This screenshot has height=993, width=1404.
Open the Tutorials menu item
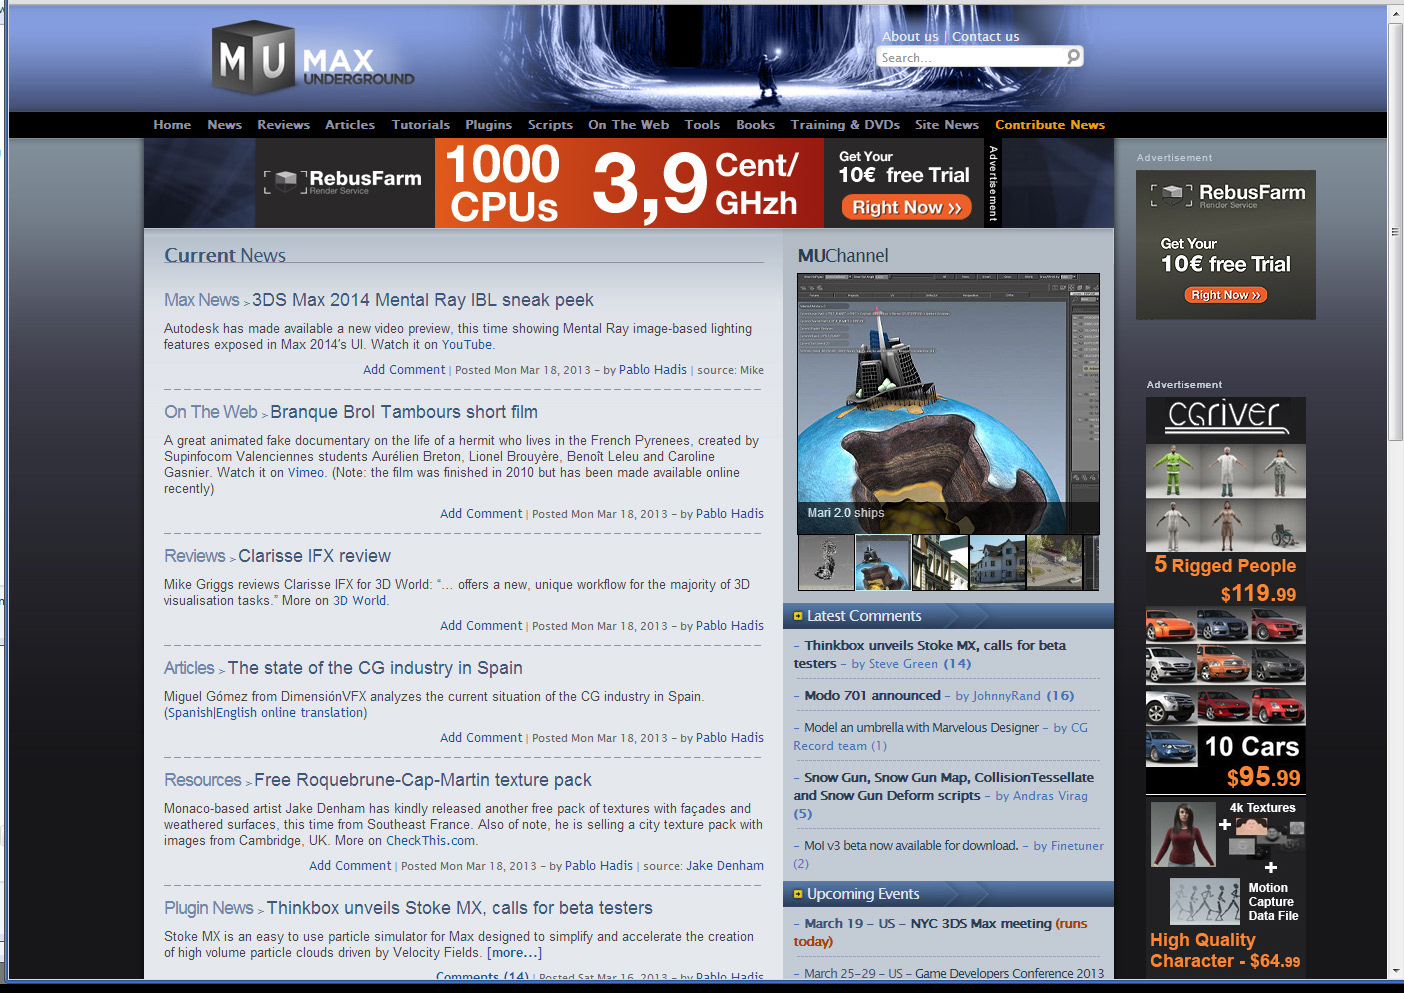(420, 125)
